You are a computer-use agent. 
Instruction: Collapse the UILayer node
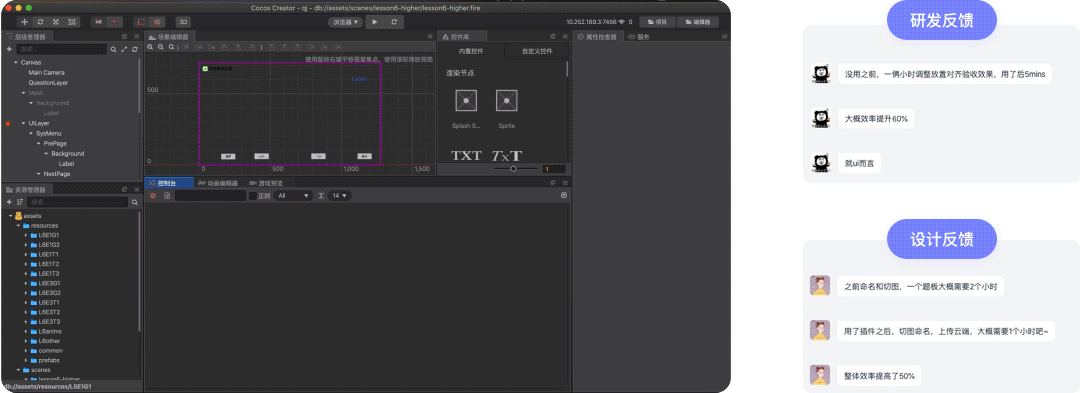coord(23,123)
